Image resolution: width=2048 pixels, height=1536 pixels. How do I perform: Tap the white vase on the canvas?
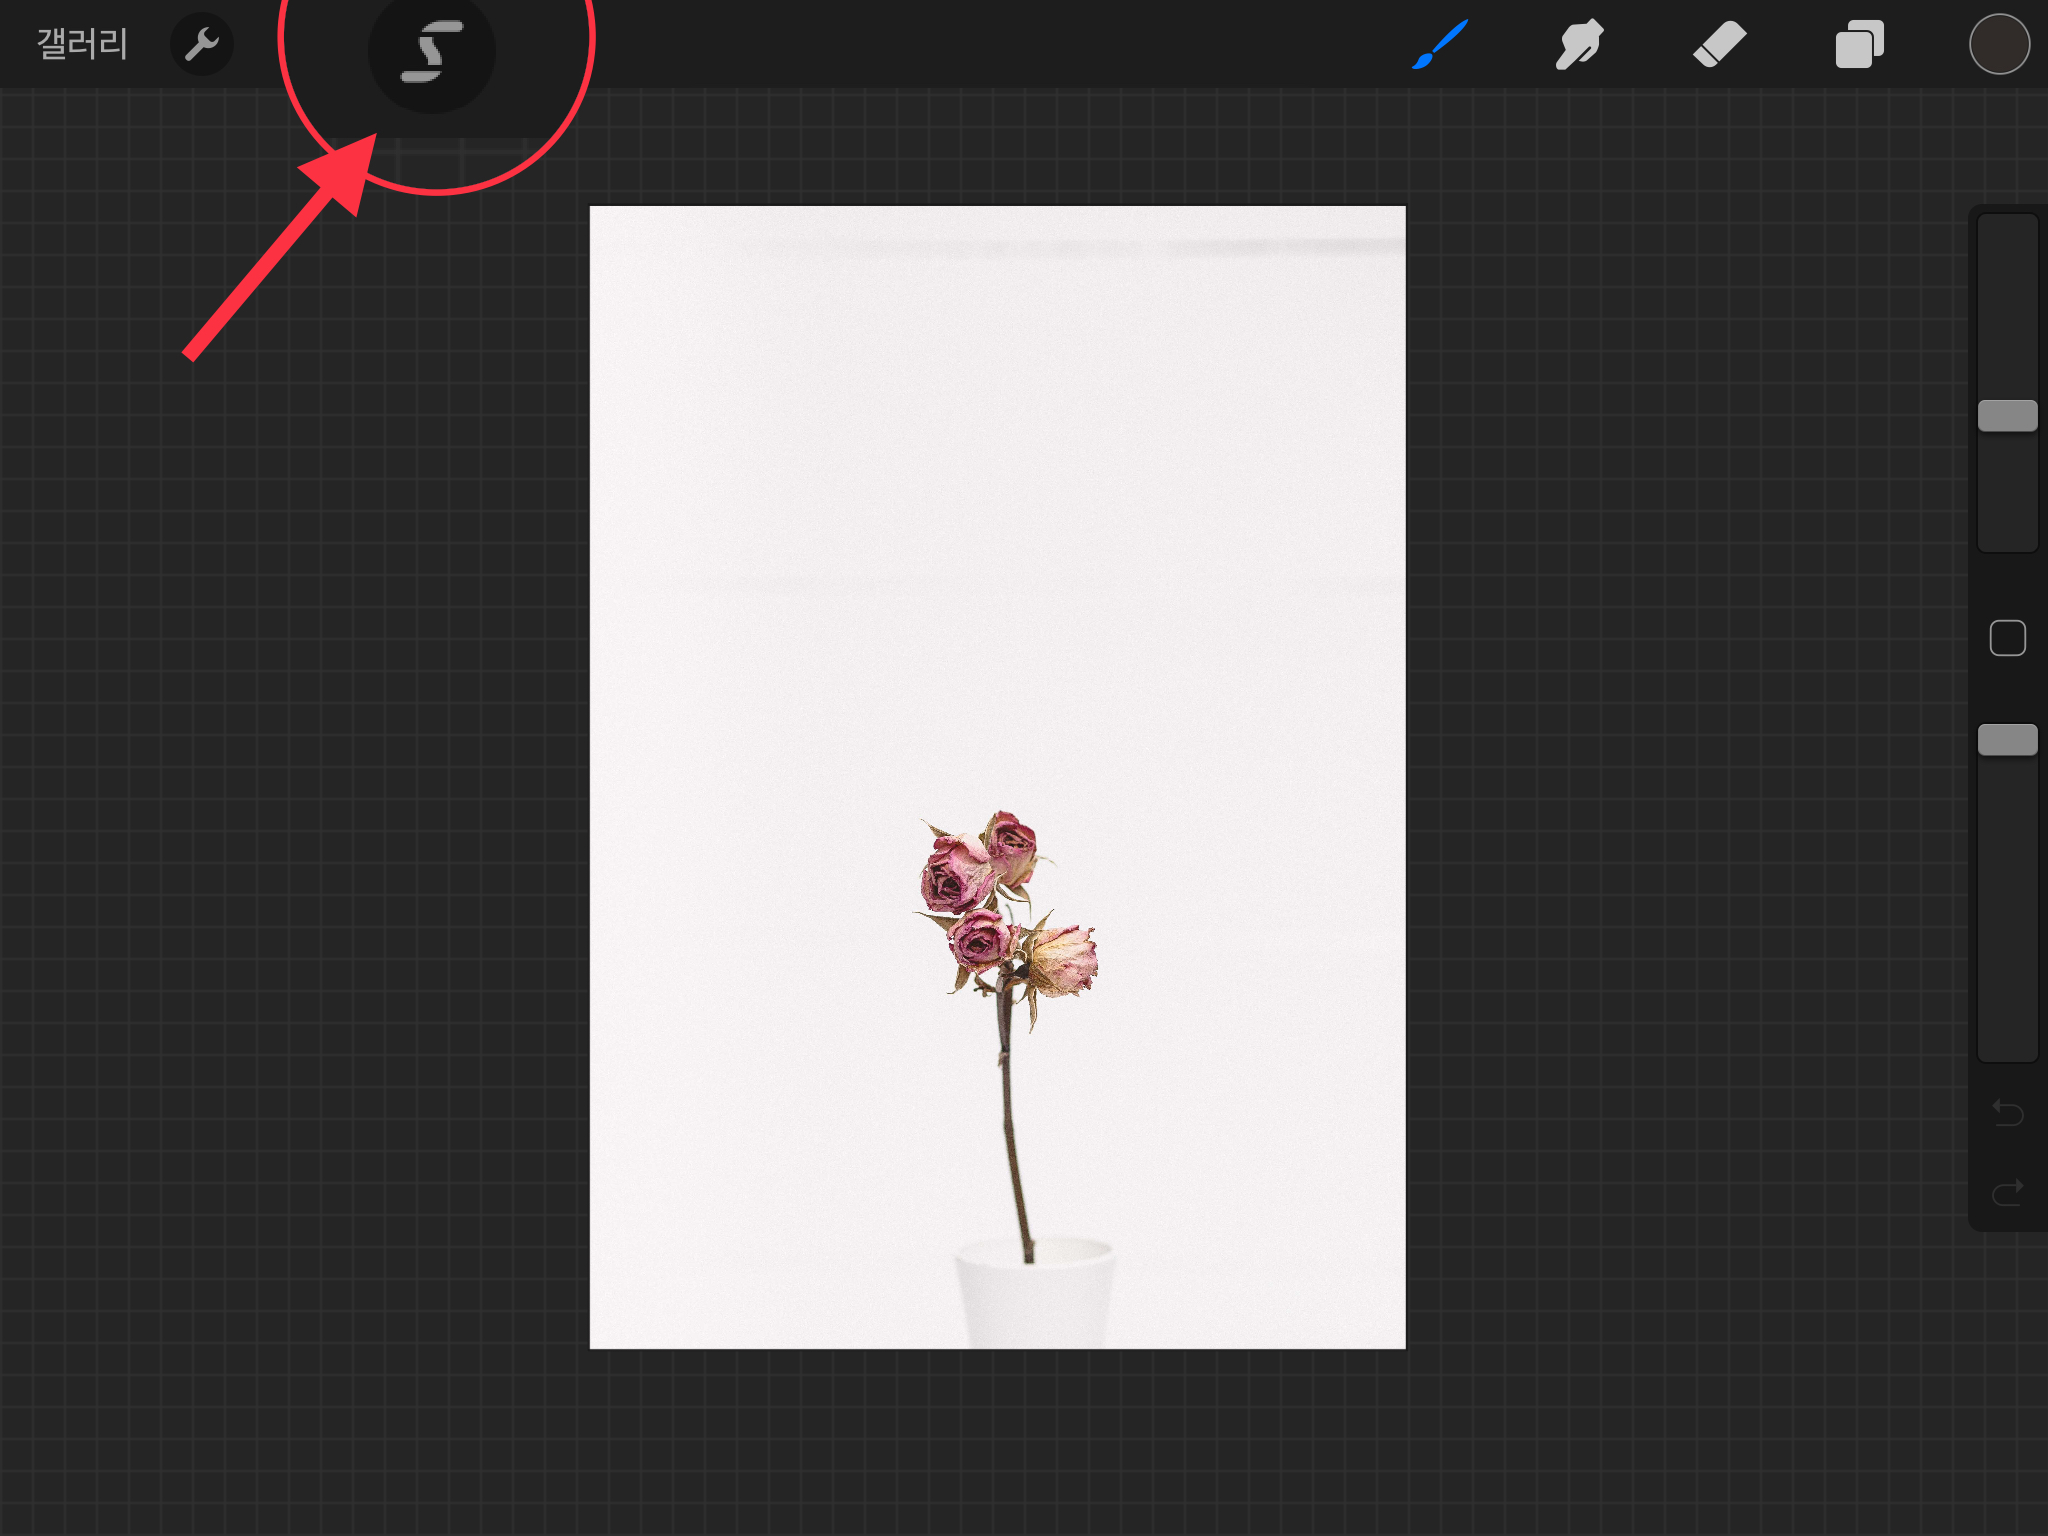pos(1035,1300)
